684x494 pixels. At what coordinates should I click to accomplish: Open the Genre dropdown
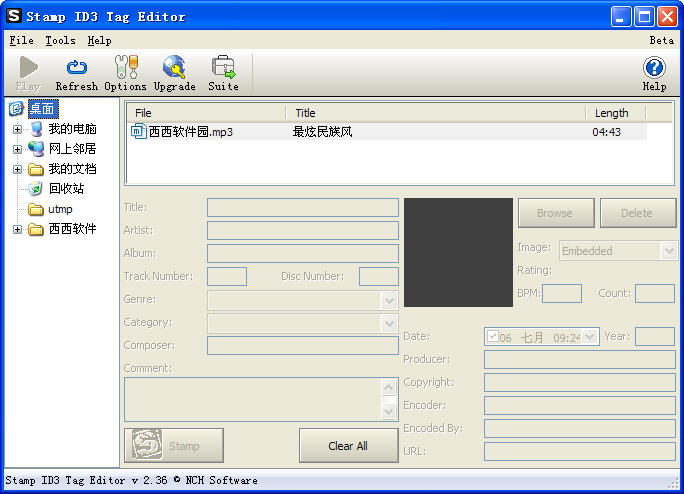[389, 300]
